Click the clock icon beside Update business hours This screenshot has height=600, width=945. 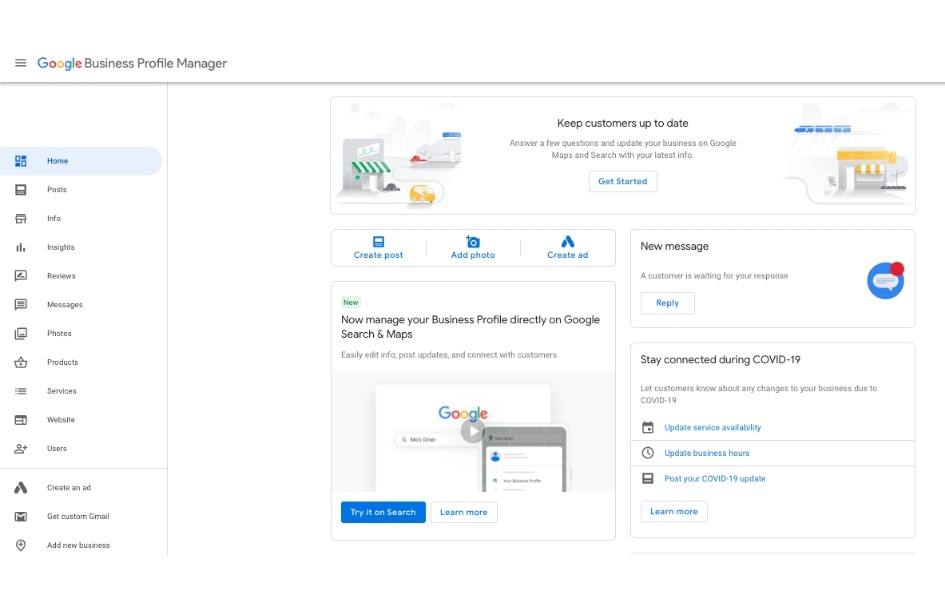coord(648,453)
